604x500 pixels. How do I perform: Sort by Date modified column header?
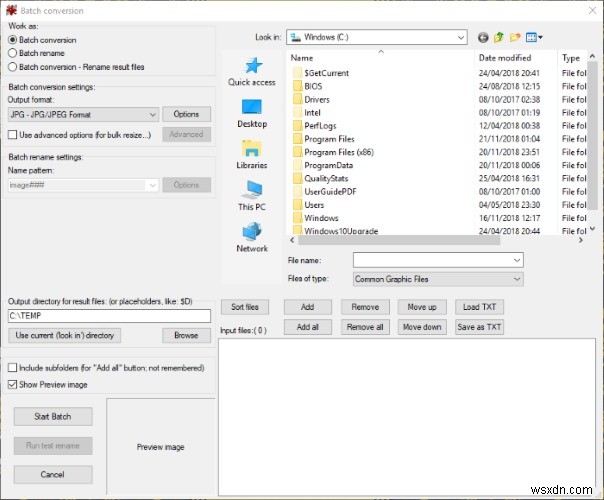point(505,58)
